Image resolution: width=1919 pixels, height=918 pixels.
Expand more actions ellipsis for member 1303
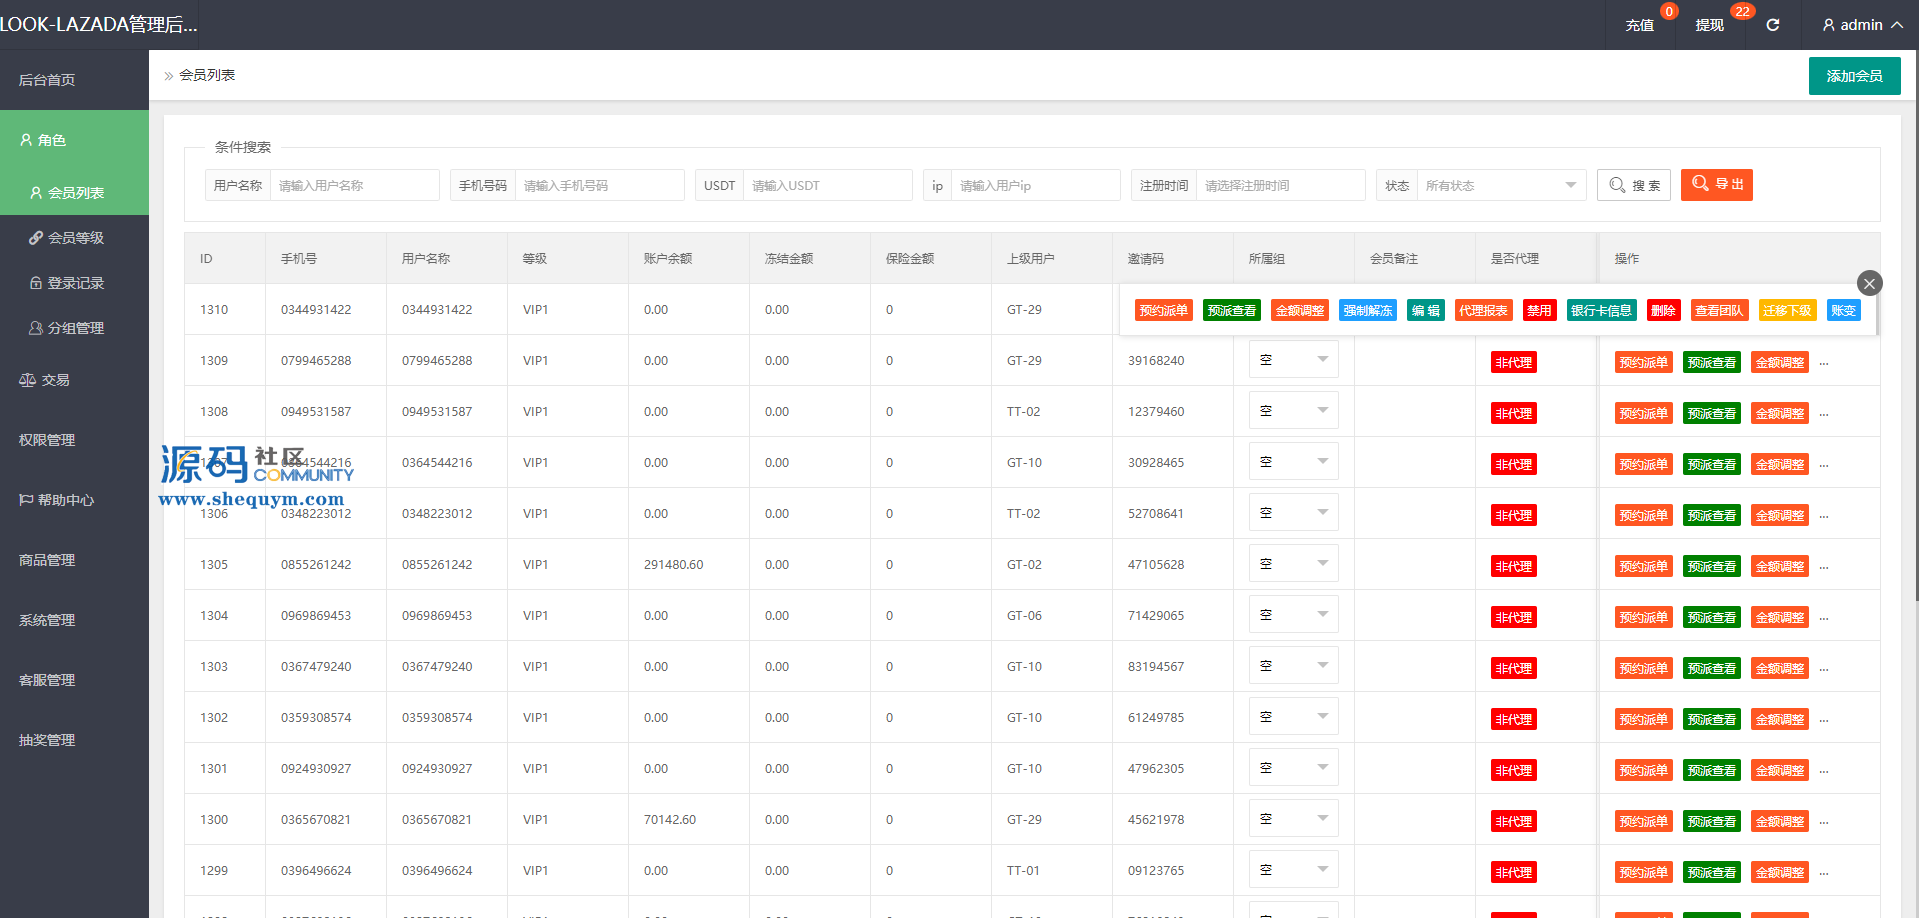[1824, 669]
